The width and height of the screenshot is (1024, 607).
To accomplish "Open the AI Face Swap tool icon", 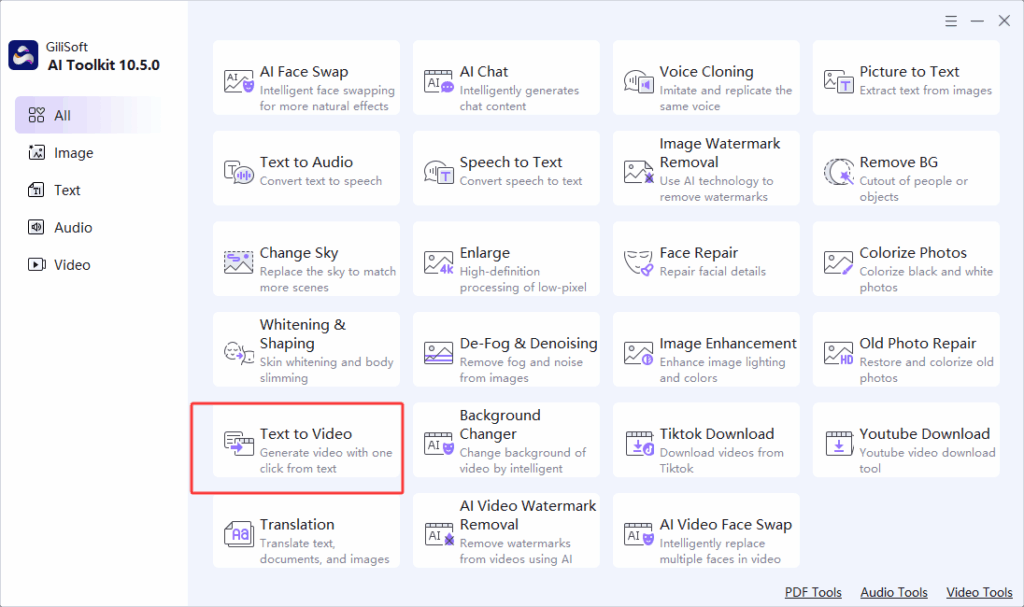I will point(238,82).
